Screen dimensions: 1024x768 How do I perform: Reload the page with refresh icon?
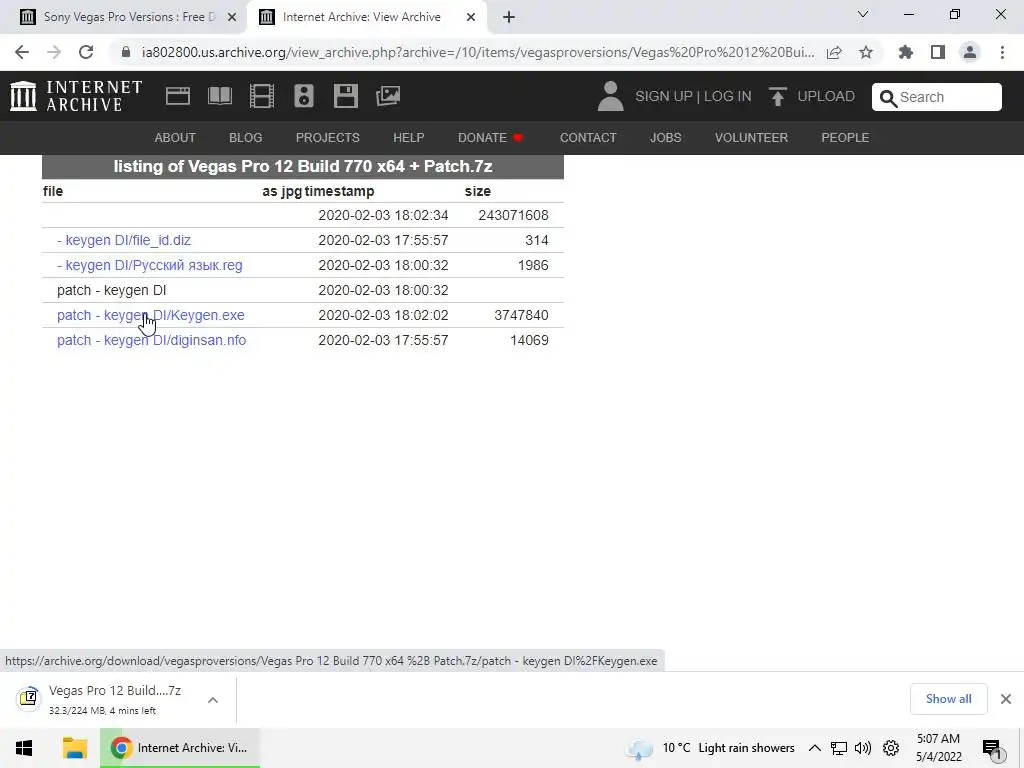coord(86,52)
